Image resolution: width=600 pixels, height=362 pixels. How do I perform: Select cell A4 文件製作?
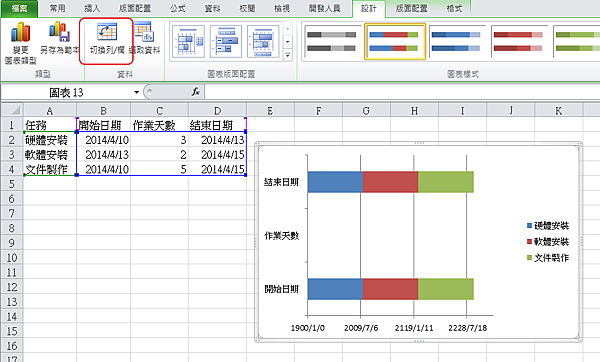point(50,169)
